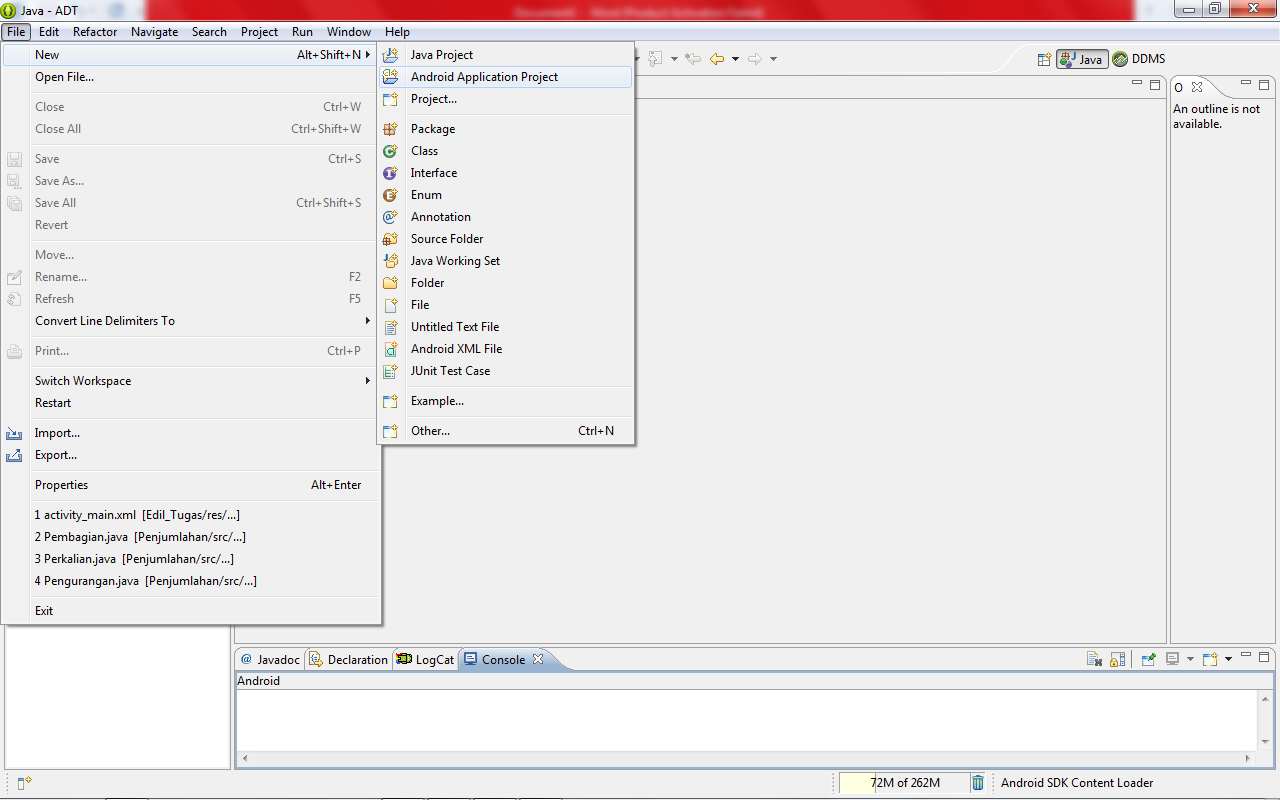
Task: Select the Java perspective button
Action: pos(1082,59)
